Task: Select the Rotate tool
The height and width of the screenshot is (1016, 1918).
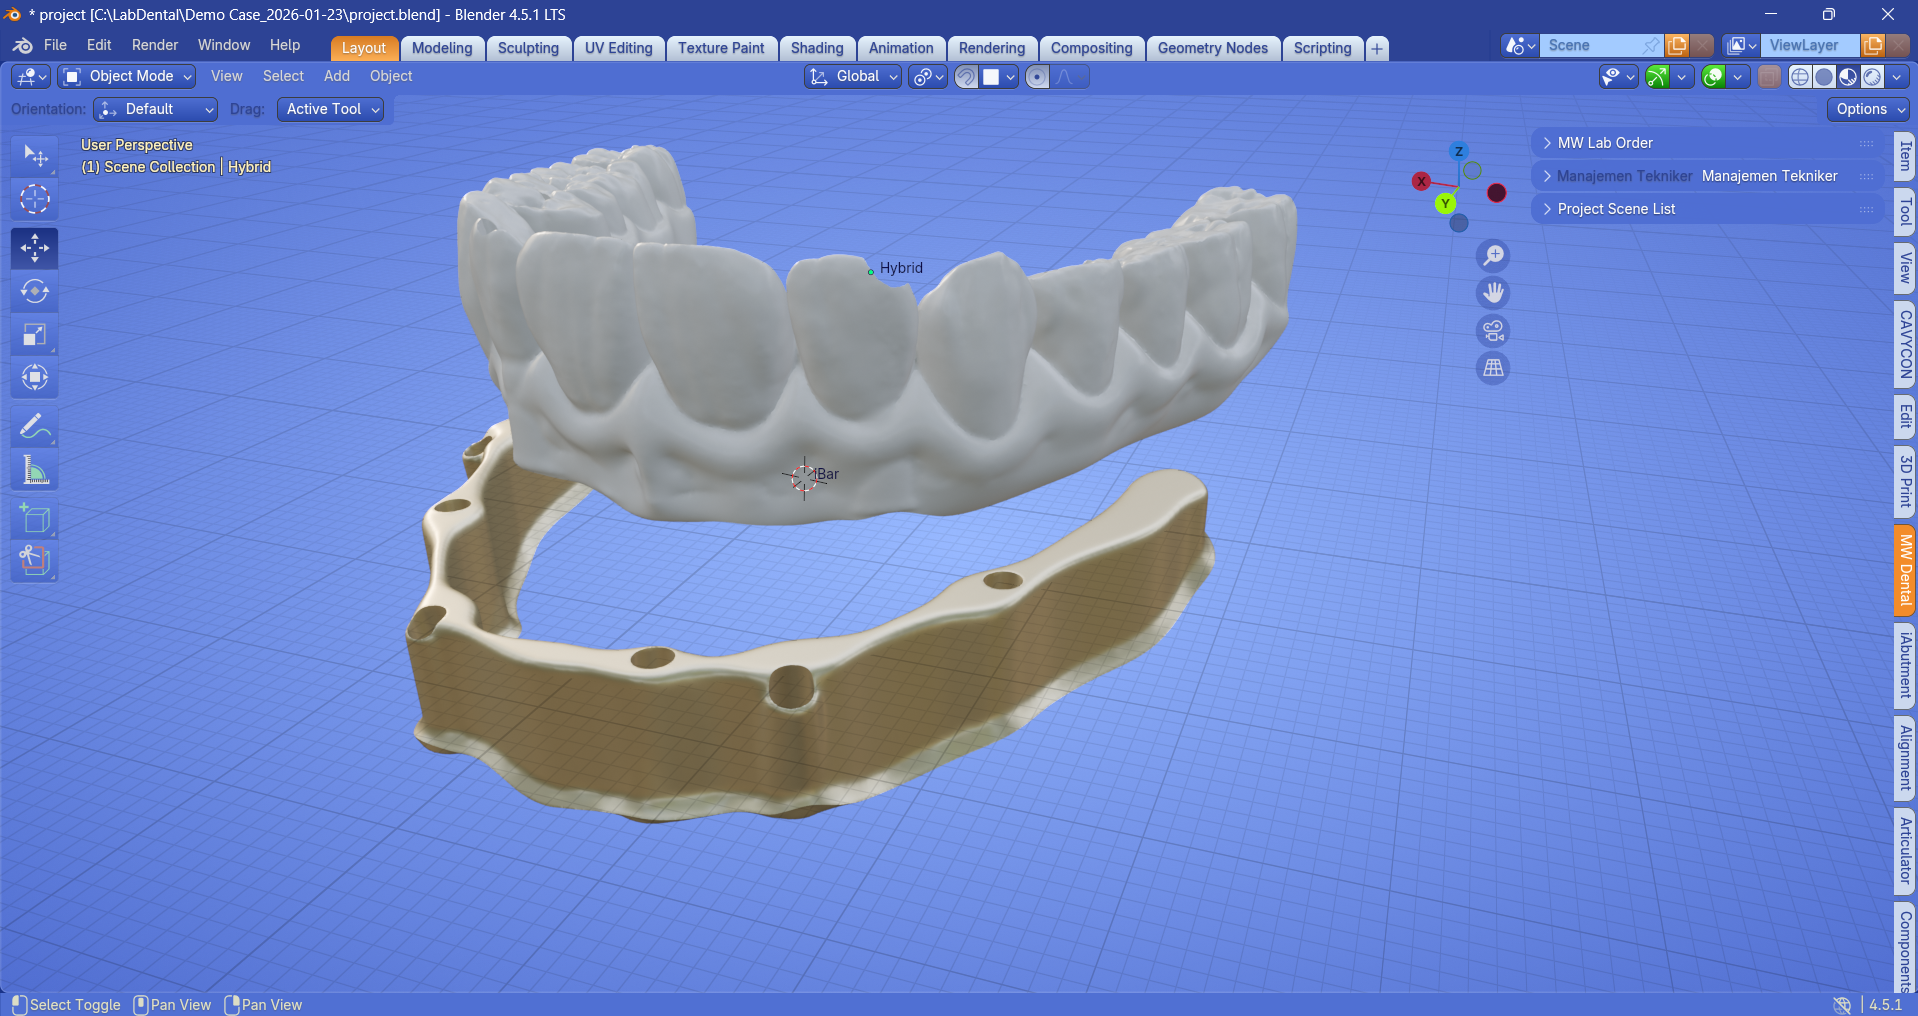Action: tap(34, 291)
